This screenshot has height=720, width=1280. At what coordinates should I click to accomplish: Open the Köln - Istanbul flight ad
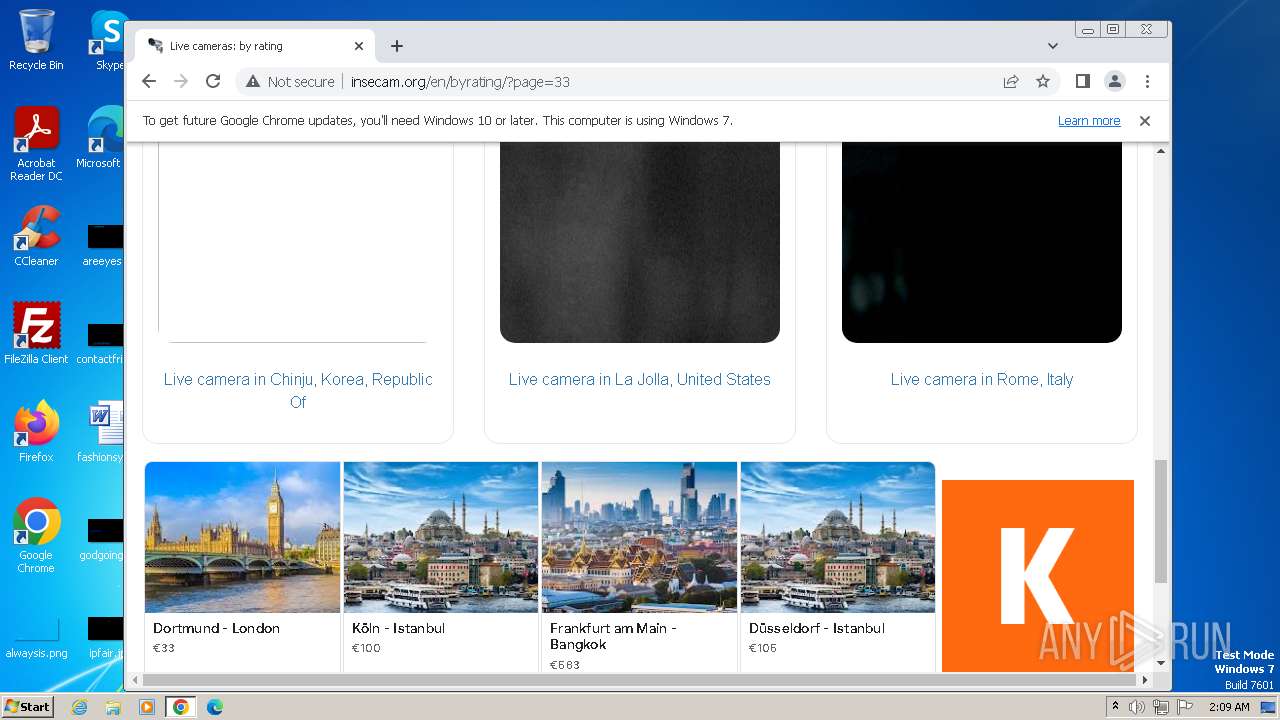point(441,565)
